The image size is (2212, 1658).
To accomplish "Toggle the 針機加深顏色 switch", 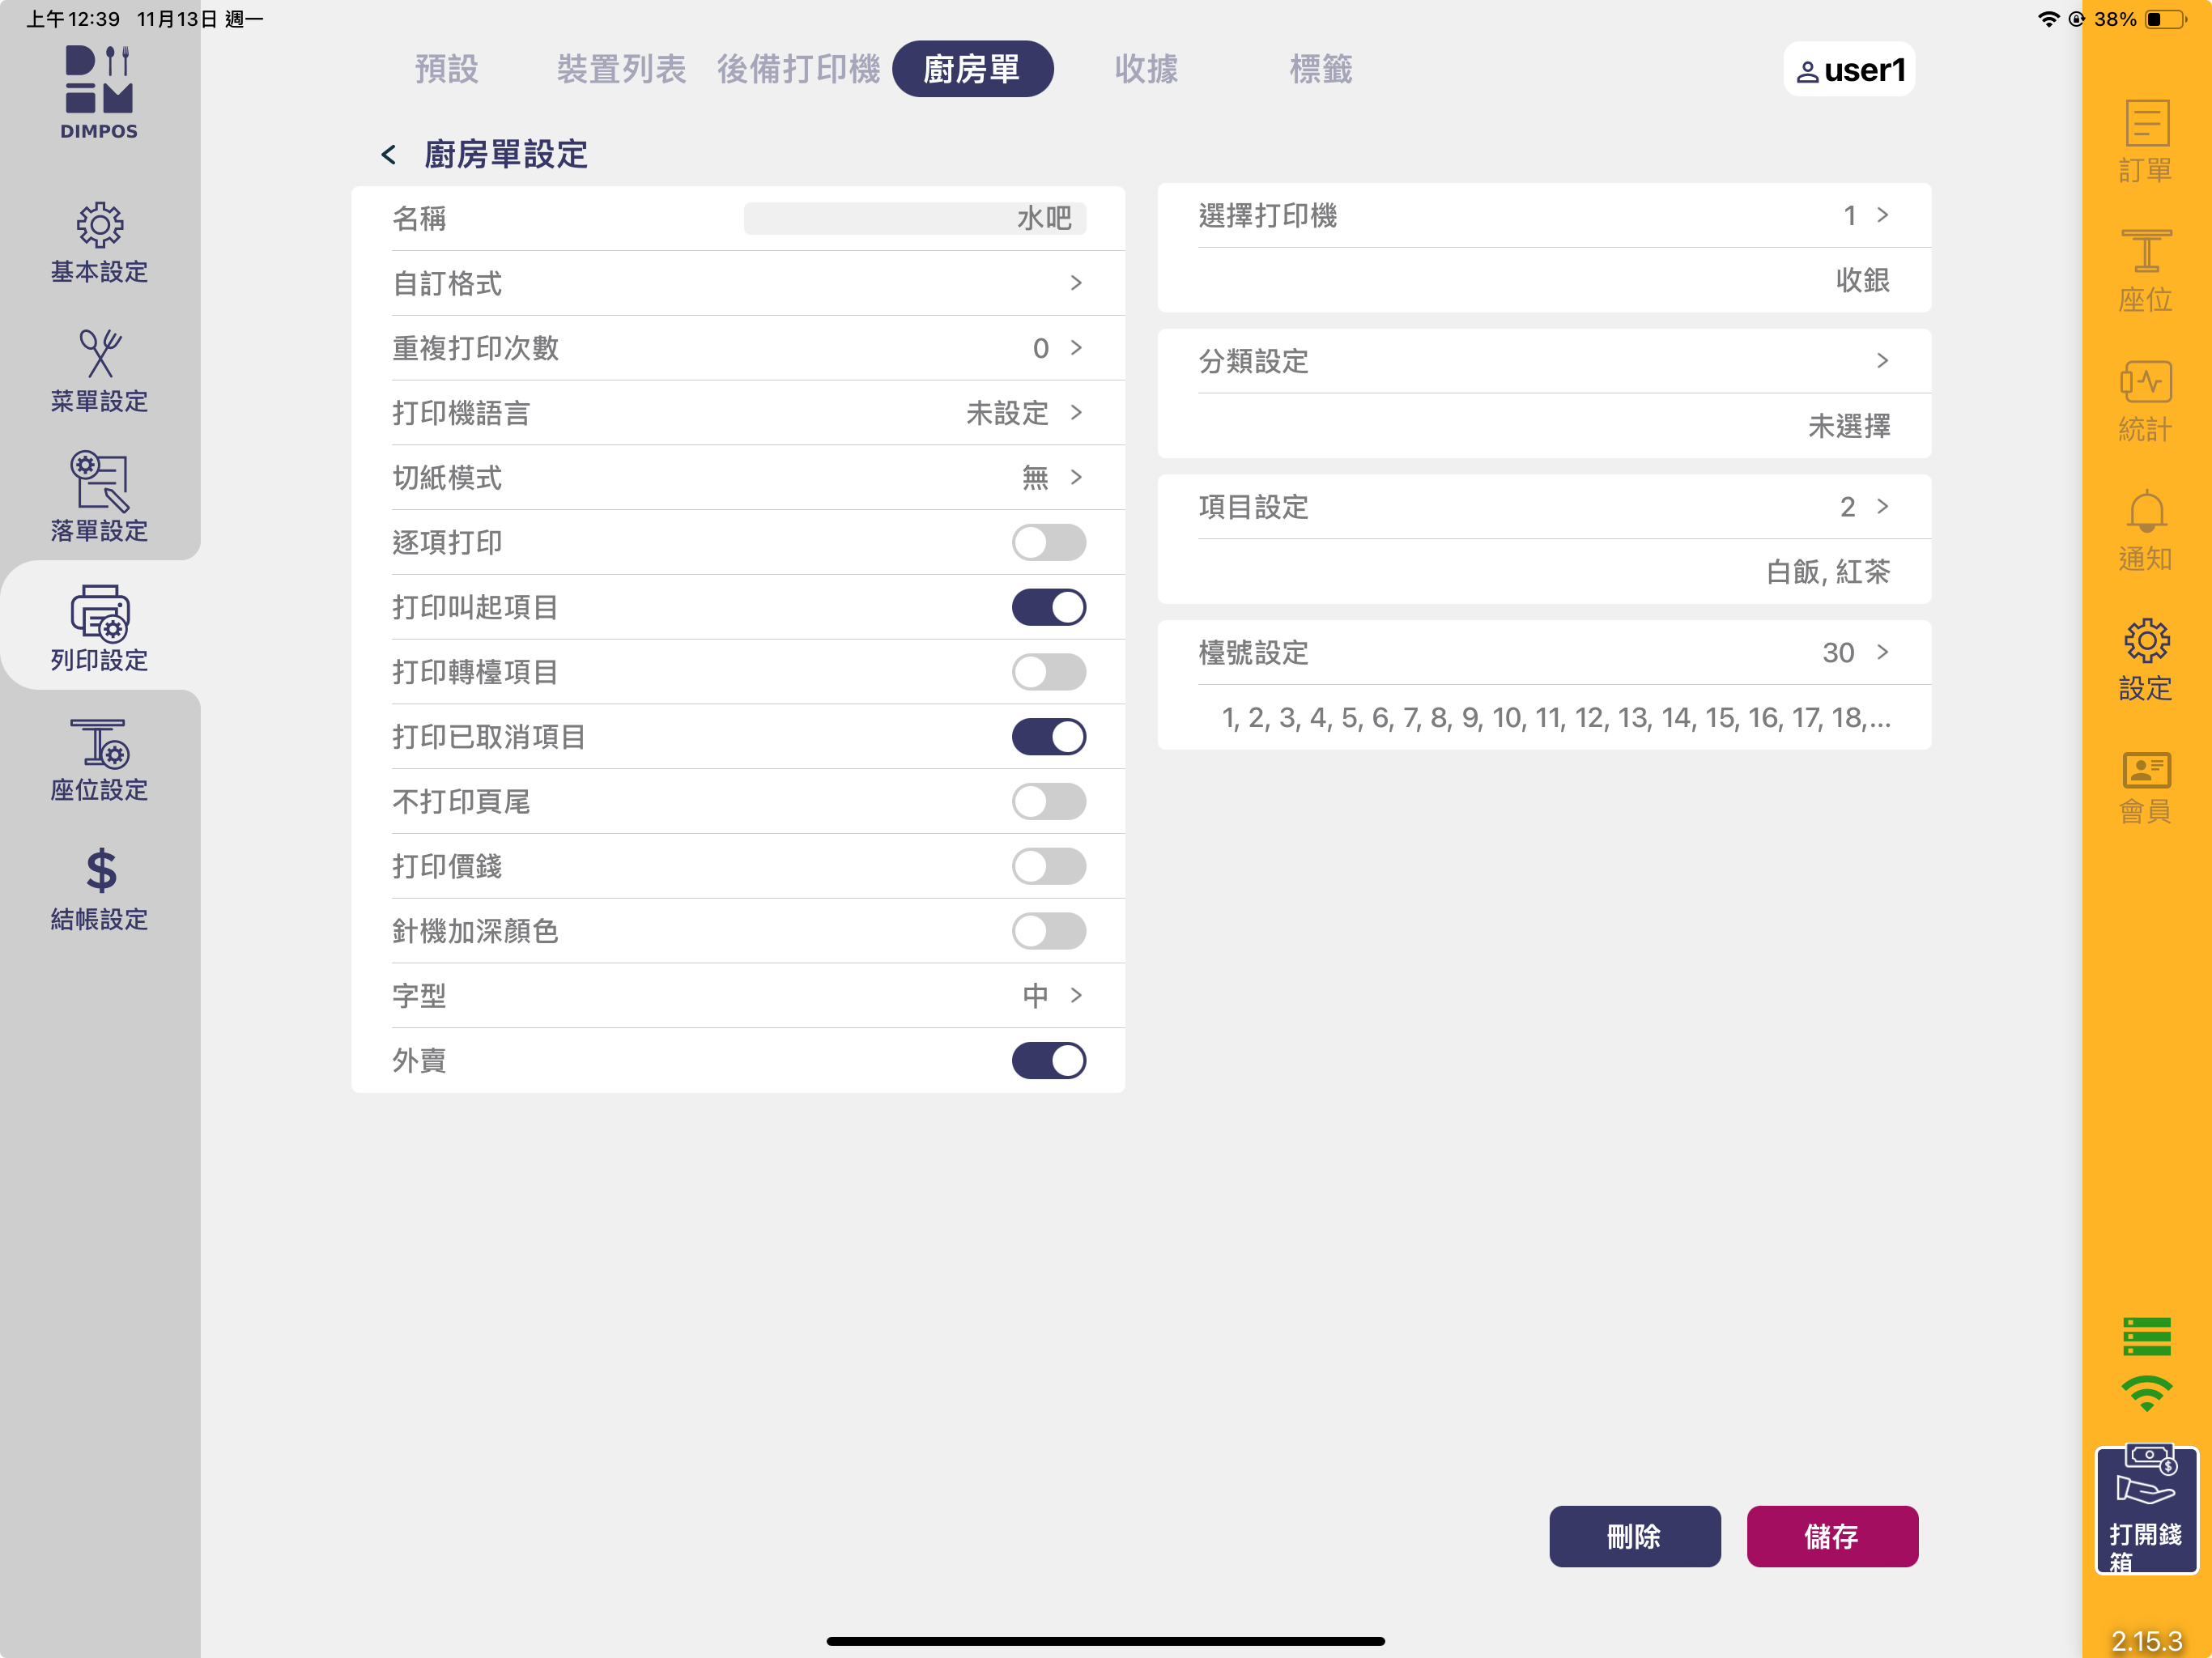I will pyautogui.click(x=1048, y=931).
